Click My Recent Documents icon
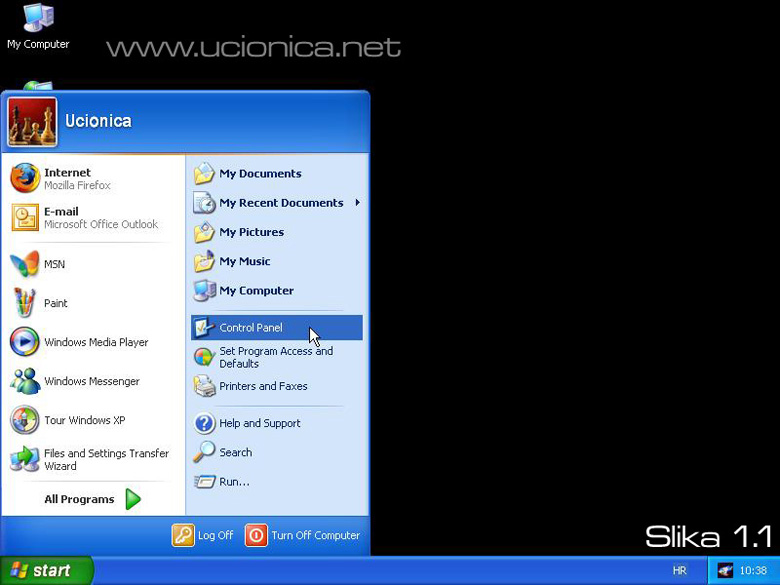780x585 pixels. [204, 203]
